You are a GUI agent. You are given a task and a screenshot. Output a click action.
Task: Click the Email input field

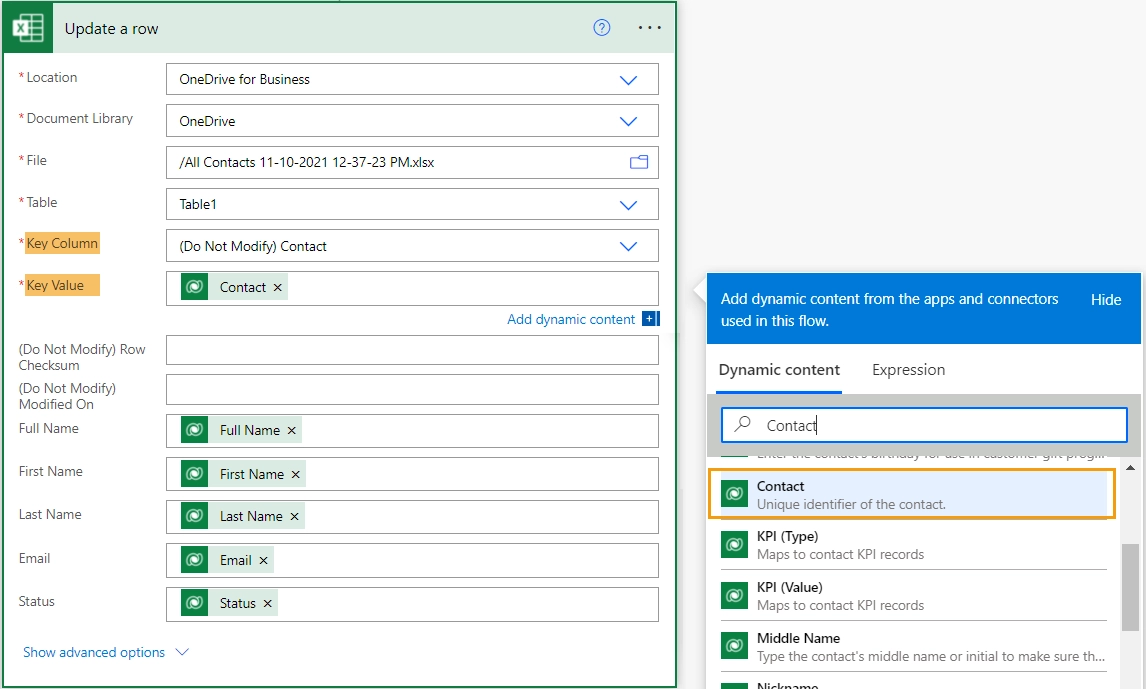[412, 560]
